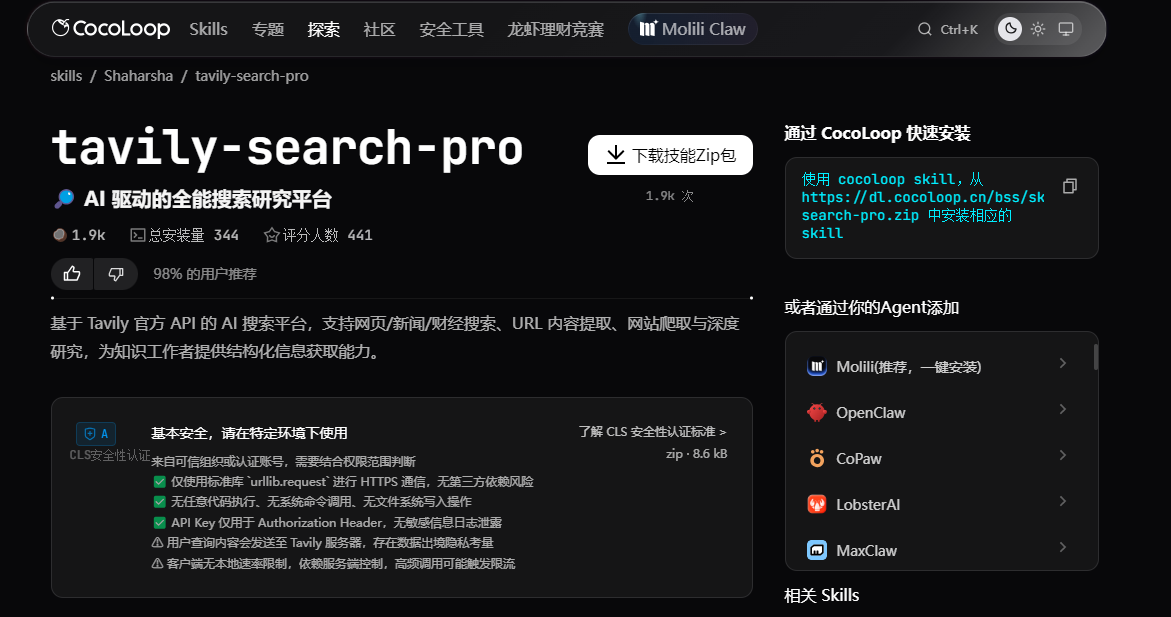1171x617 pixels.
Task: Click the Ctrl+K search shortcut
Action: click(959, 29)
